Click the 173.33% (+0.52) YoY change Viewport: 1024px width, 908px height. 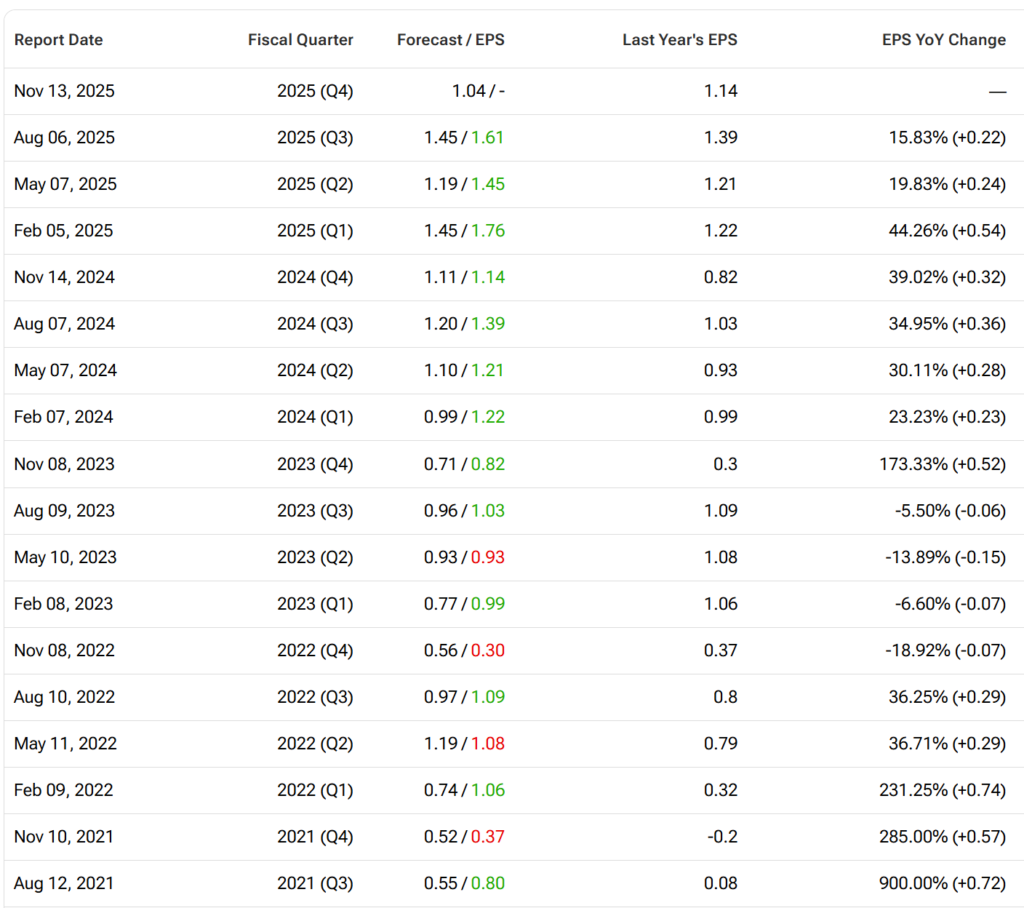940,464
